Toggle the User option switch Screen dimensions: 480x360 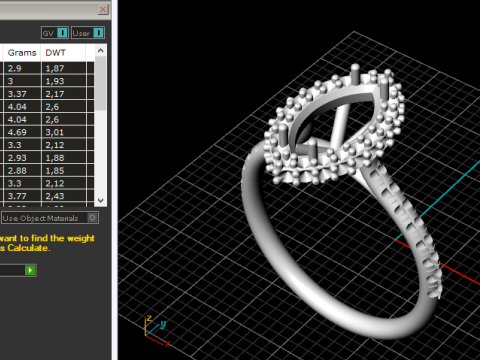pyautogui.click(x=98, y=33)
